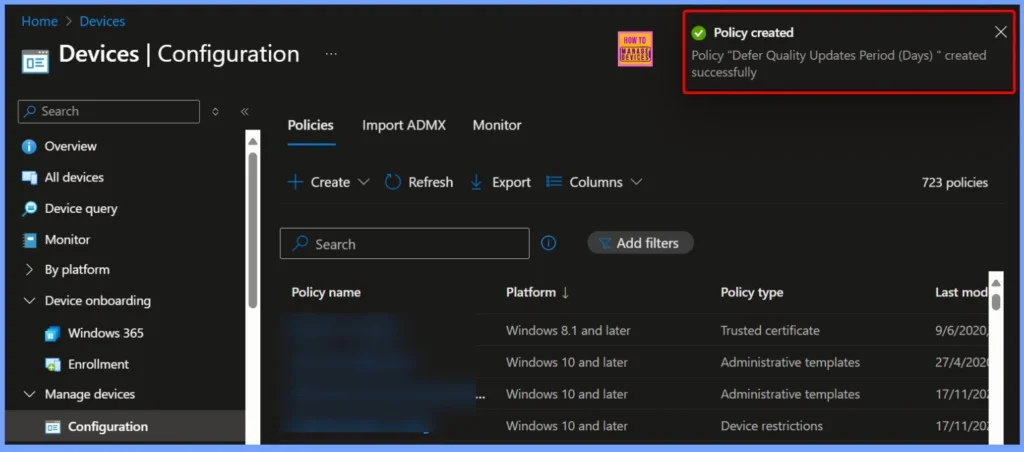This screenshot has width=1024, height=452.
Task: Go to Home breadcrumb link
Action: pos(39,20)
